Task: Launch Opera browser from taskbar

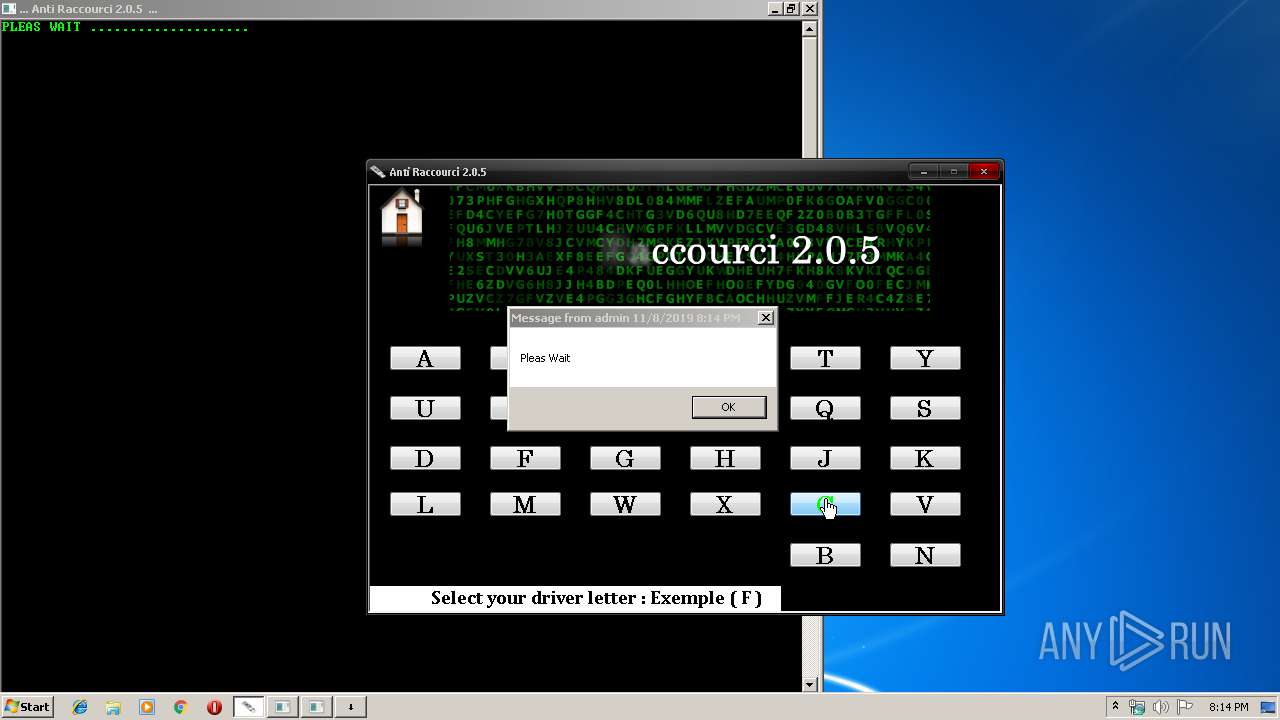Action: [214, 707]
